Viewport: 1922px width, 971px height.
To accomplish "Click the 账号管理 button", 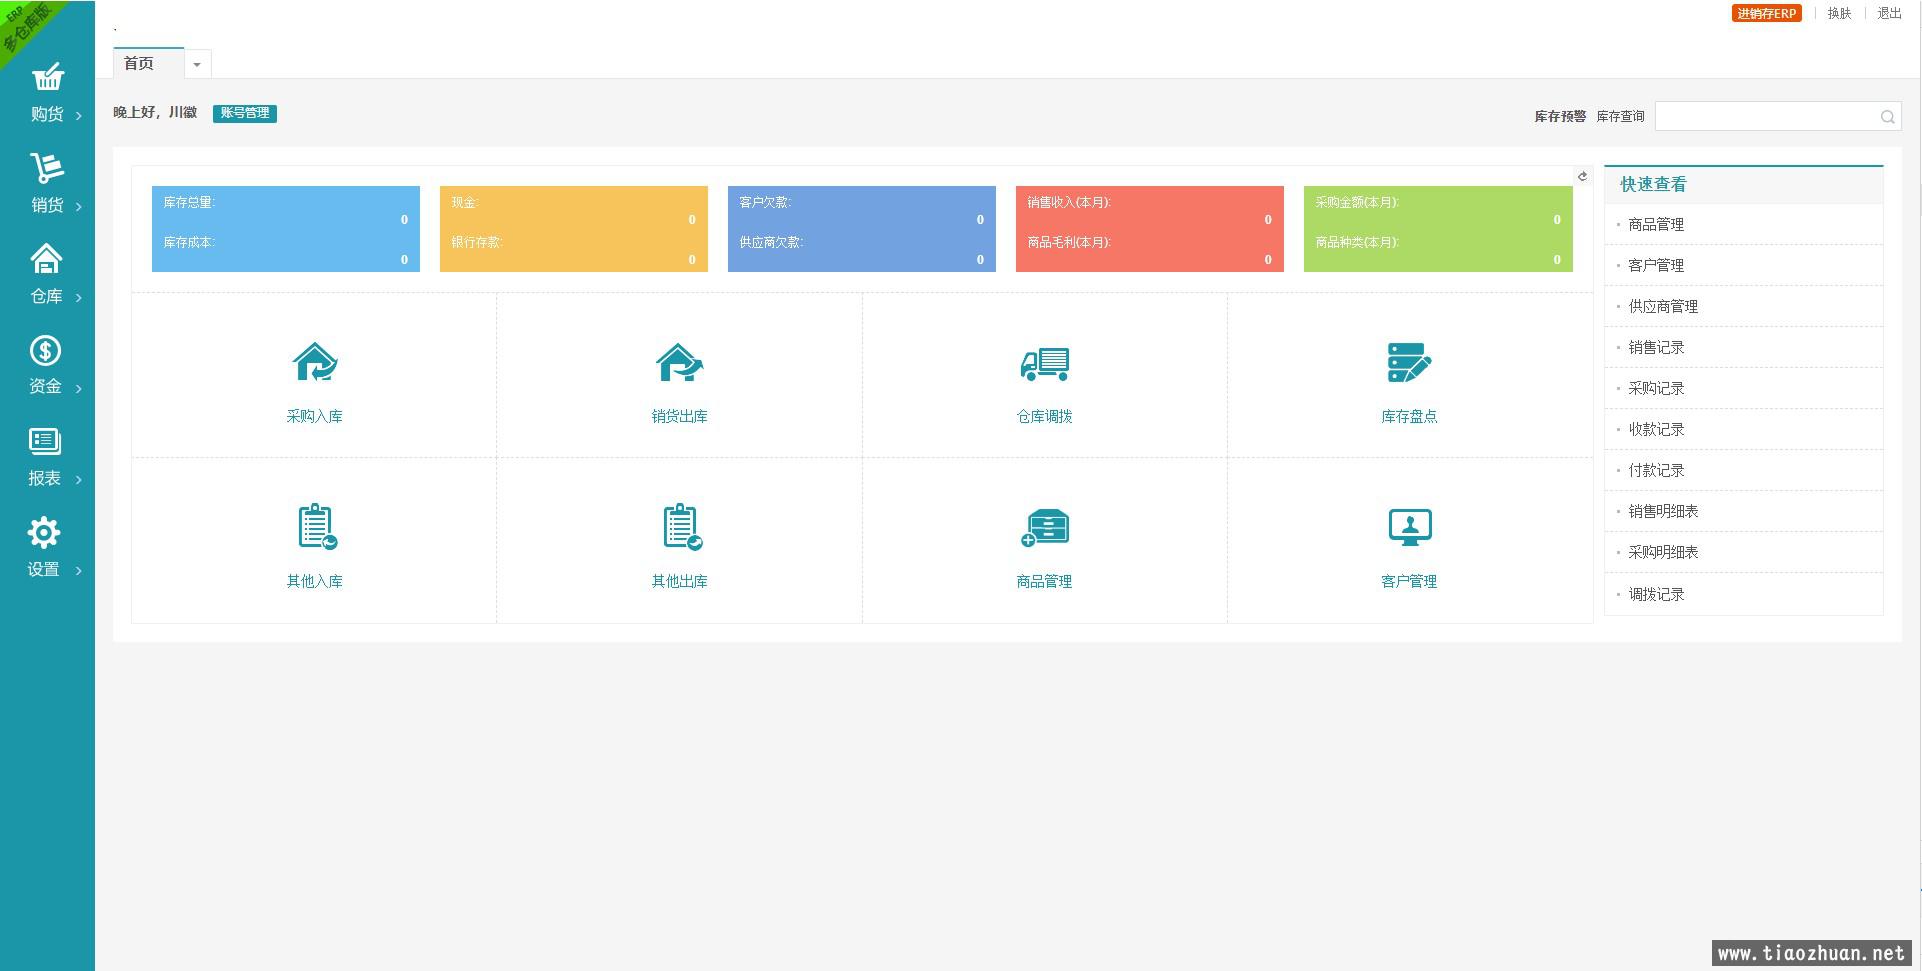I will [245, 113].
